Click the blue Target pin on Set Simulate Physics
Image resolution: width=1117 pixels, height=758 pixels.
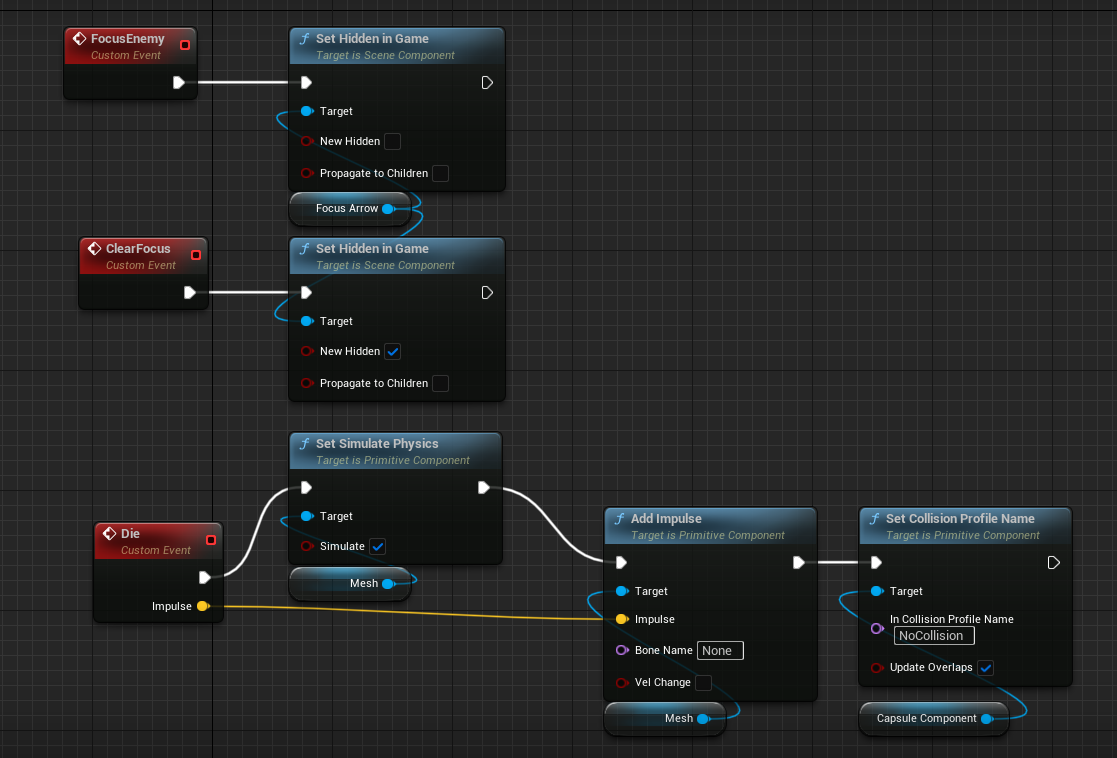pyautogui.click(x=307, y=516)
